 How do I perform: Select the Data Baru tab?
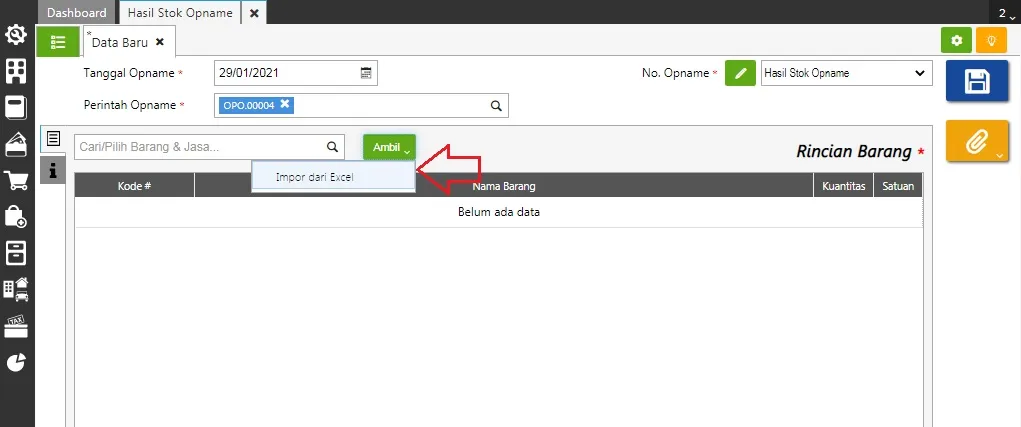pos(121,42)
